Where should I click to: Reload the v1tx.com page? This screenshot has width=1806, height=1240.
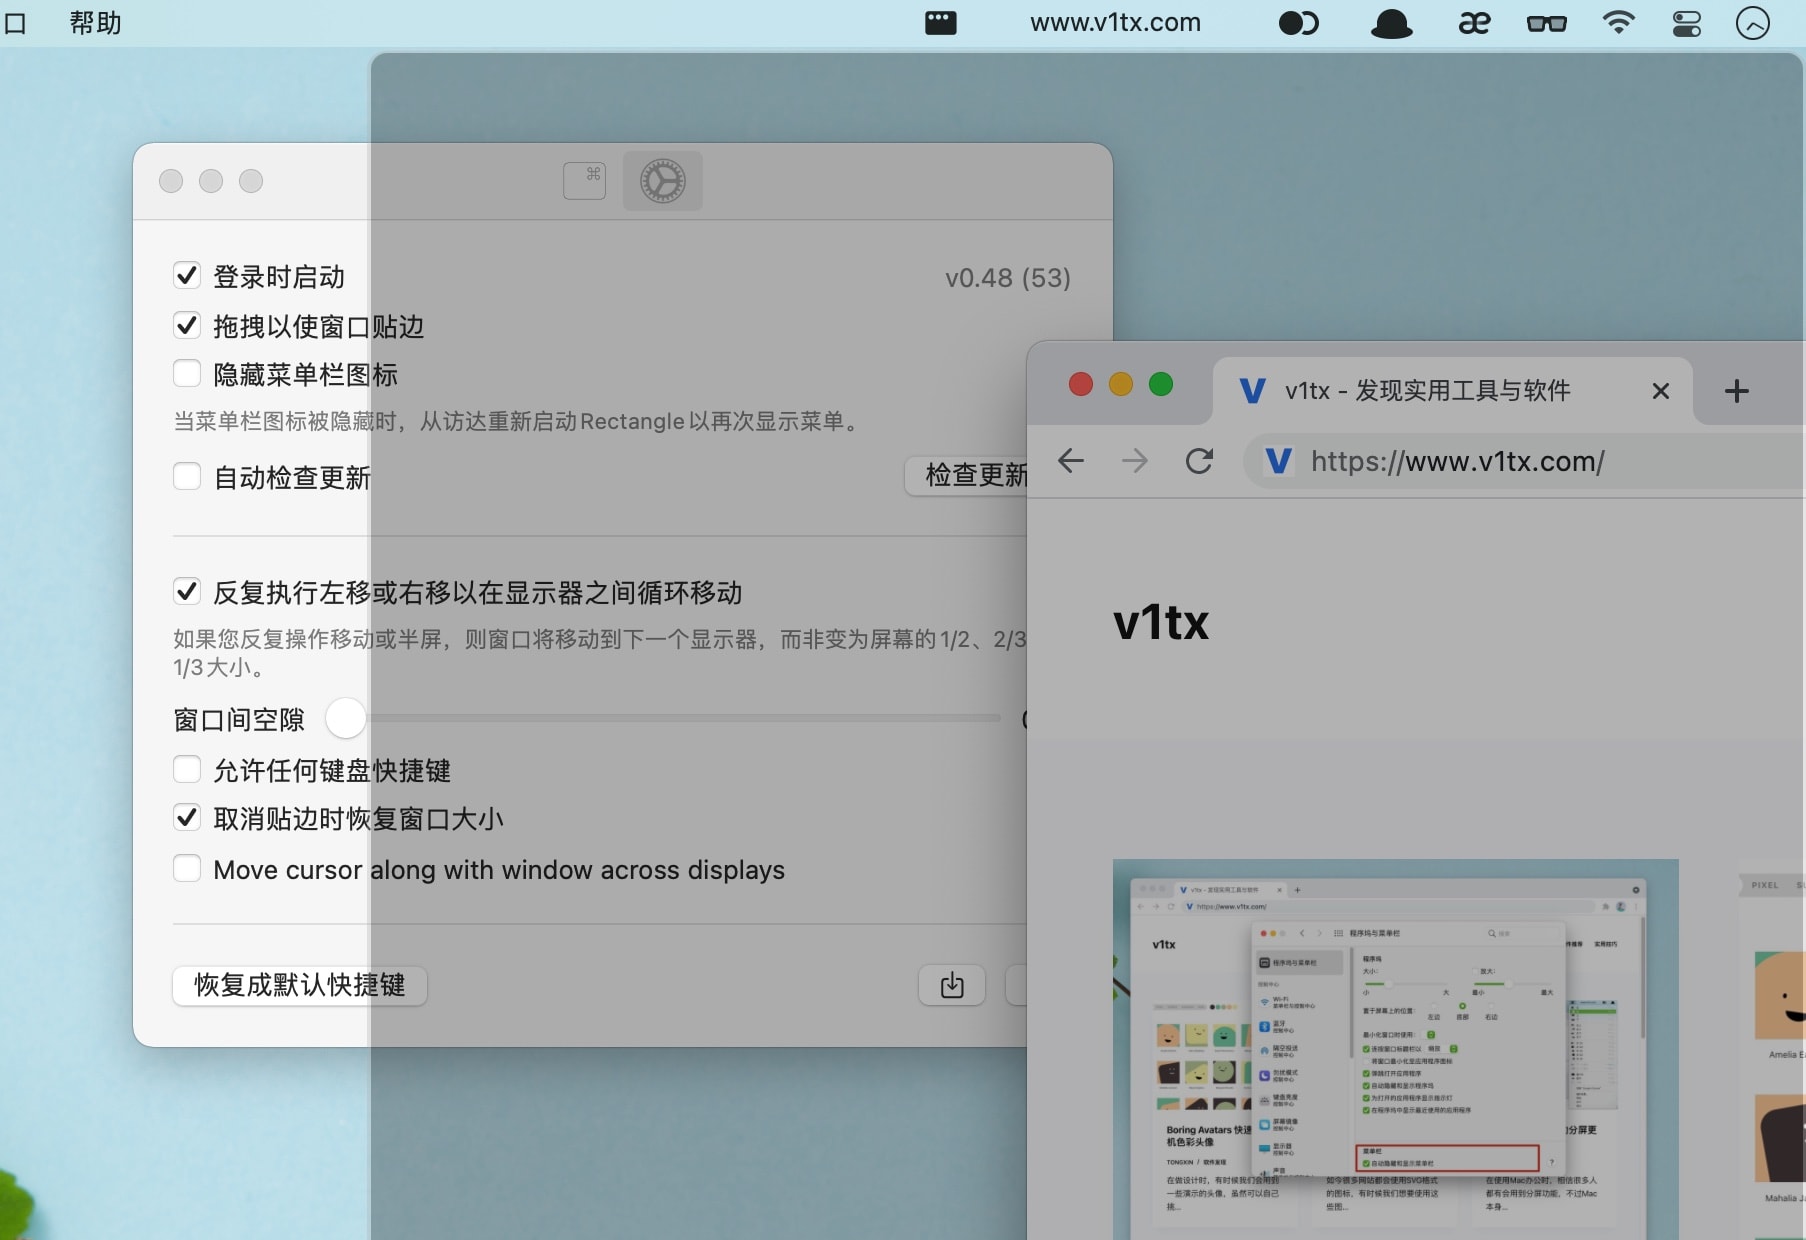click(x=1200, y=461)
